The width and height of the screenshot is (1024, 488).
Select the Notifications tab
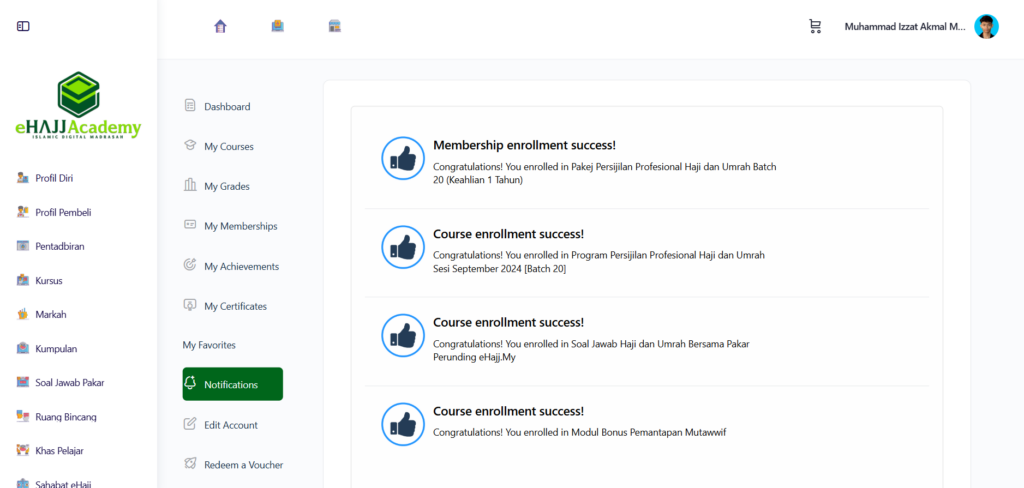232,384
